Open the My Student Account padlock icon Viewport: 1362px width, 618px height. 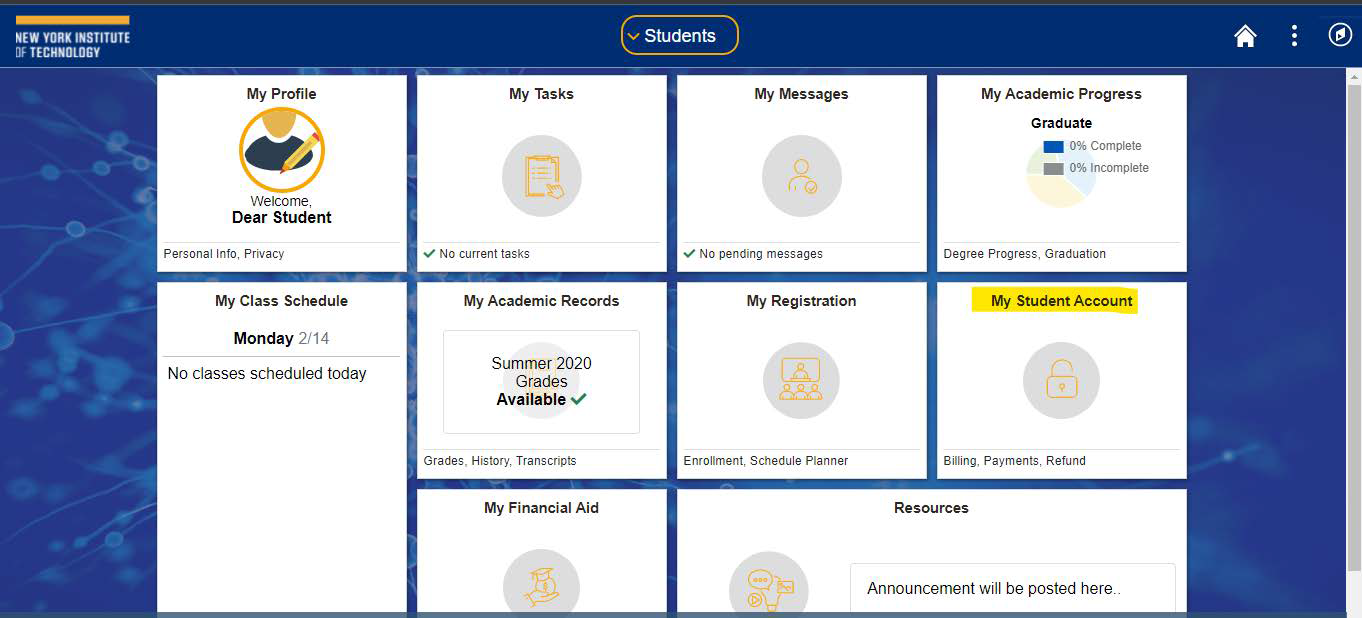coord(1061,381)
